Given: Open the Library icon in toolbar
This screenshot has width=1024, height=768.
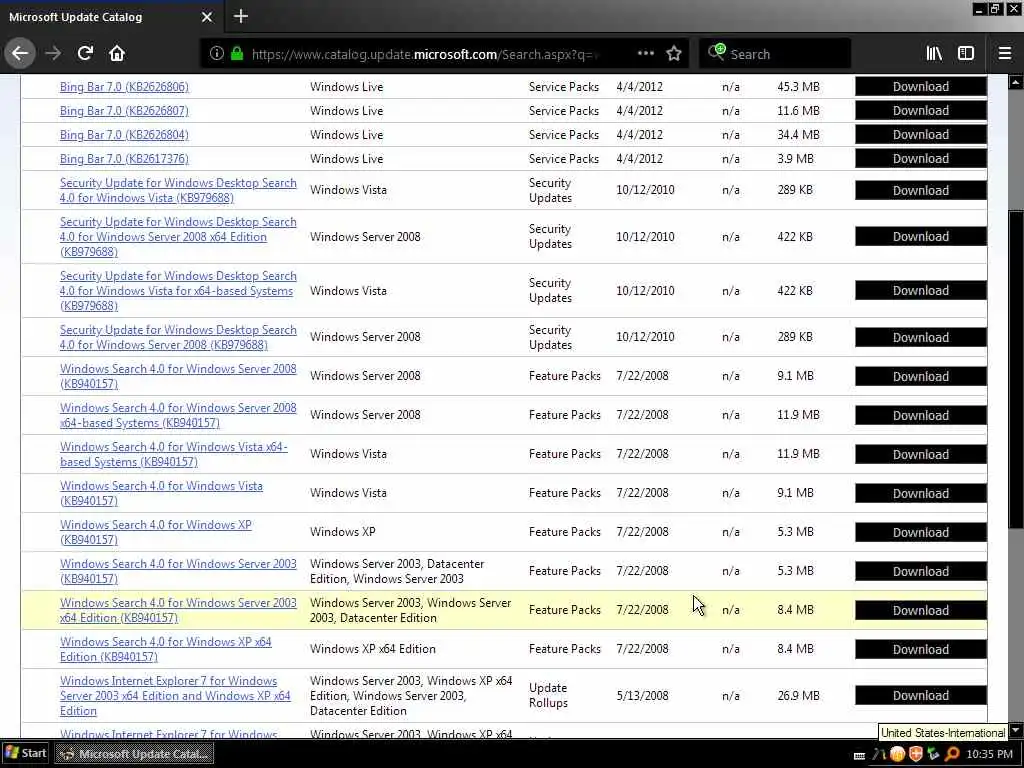Looking at the screenshot, I should tap(934, 54).
